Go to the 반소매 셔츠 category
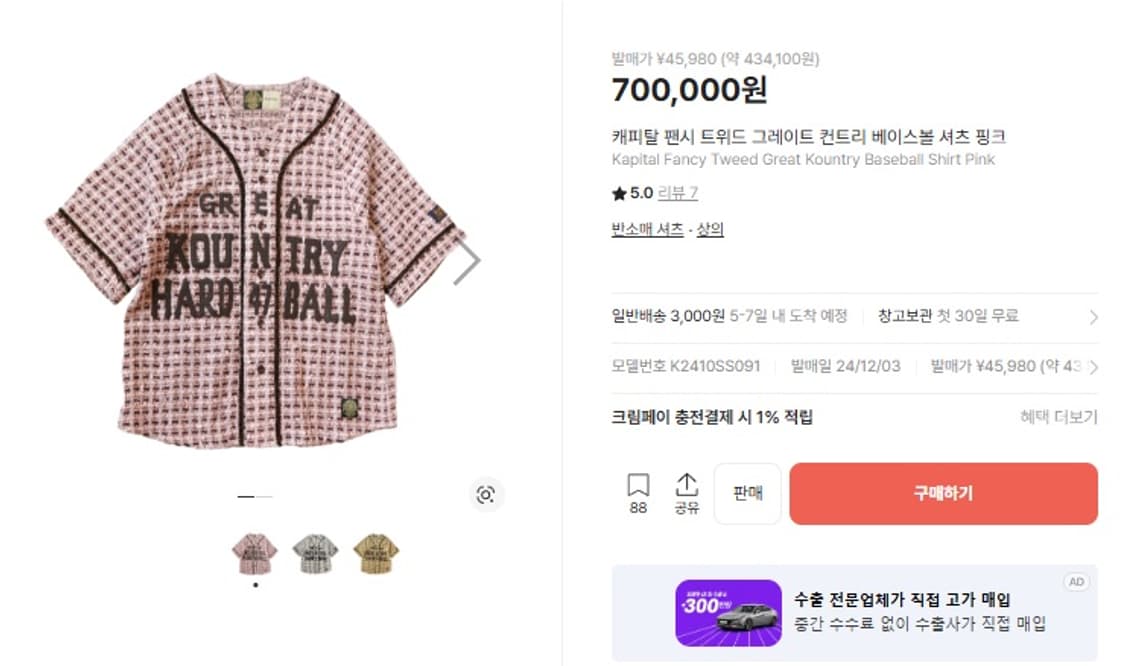This screenshot has height=666, width=1125. pos(647,229)
